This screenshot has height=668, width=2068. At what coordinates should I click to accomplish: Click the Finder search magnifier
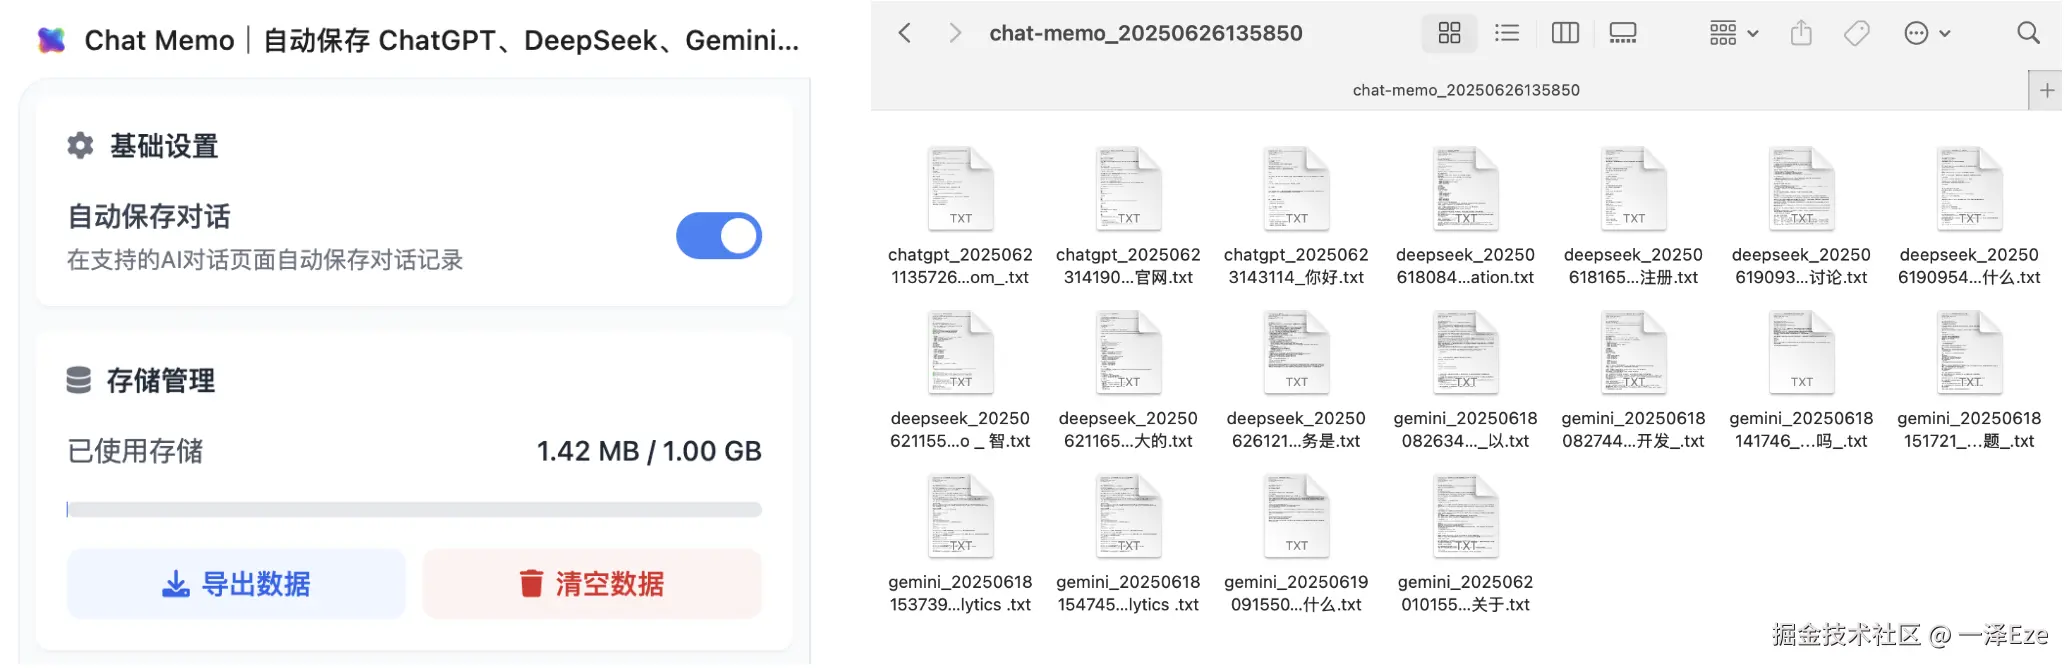pos(2028,33)
